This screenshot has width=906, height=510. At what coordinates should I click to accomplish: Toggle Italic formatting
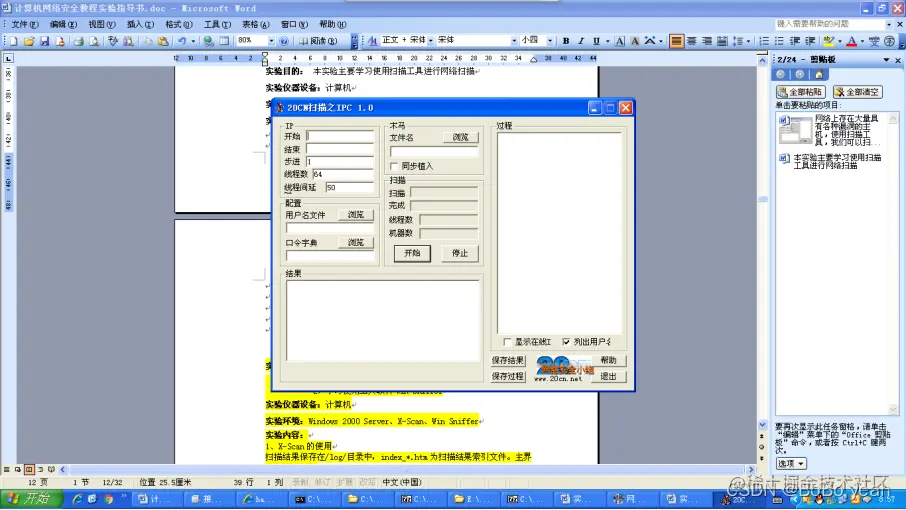point(581,40)
